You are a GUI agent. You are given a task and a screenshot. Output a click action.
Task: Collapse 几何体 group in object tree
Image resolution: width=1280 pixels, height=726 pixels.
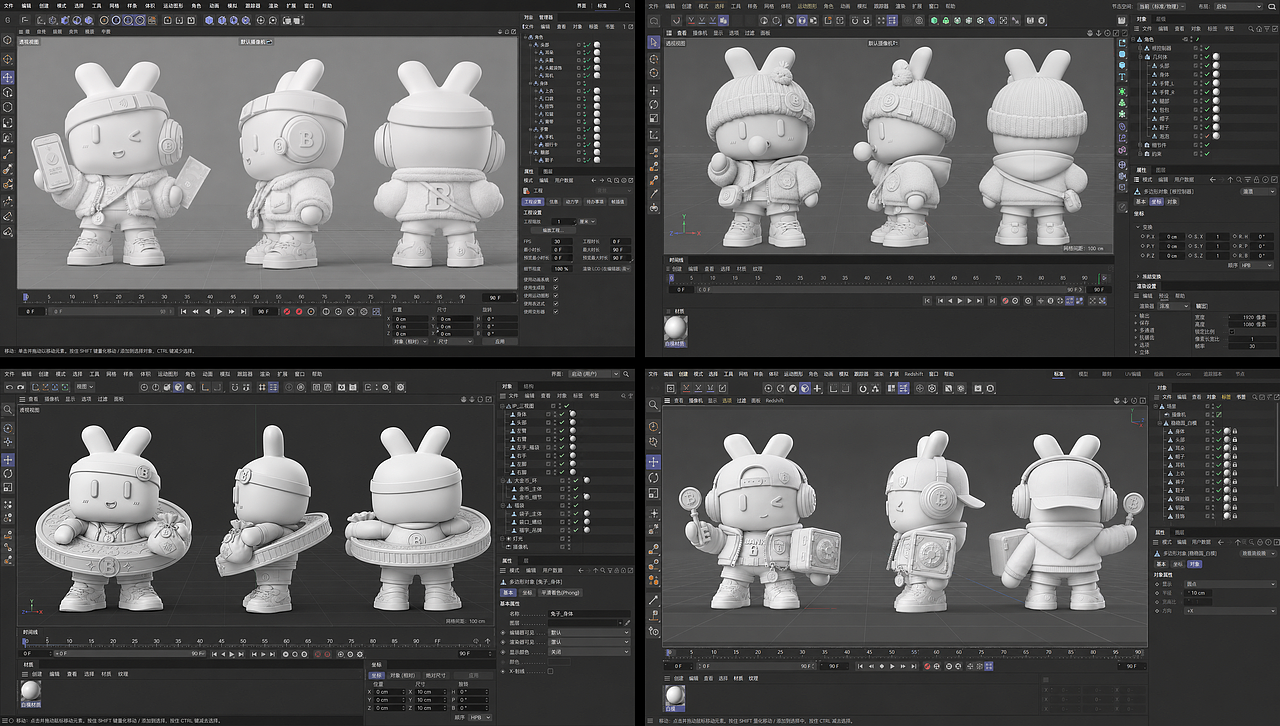[x=1141, y=55]
